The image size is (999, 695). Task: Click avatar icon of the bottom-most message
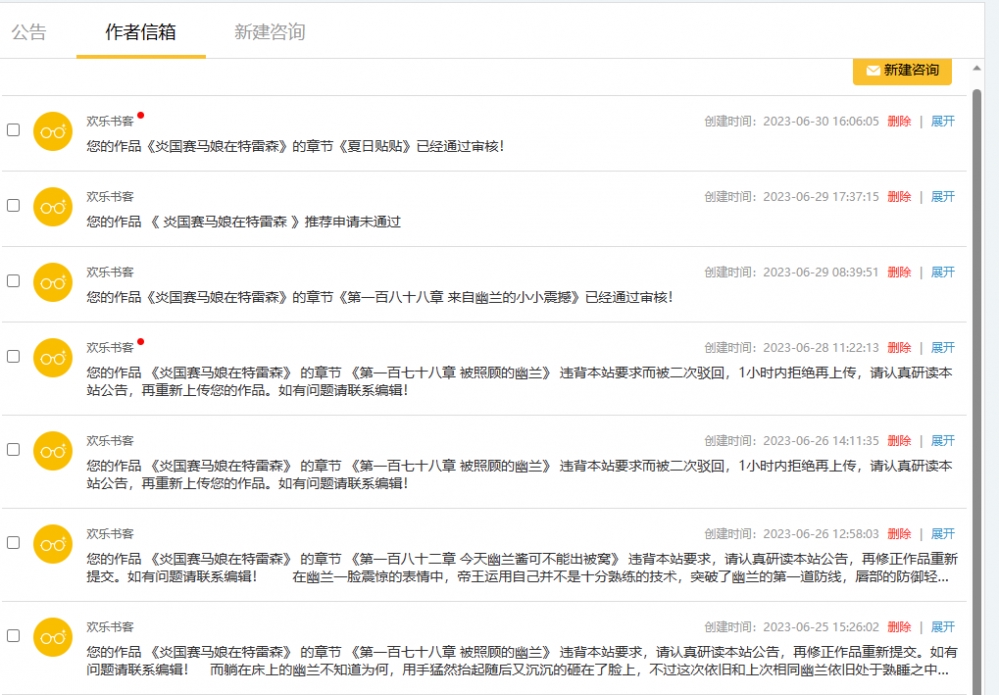52,636
